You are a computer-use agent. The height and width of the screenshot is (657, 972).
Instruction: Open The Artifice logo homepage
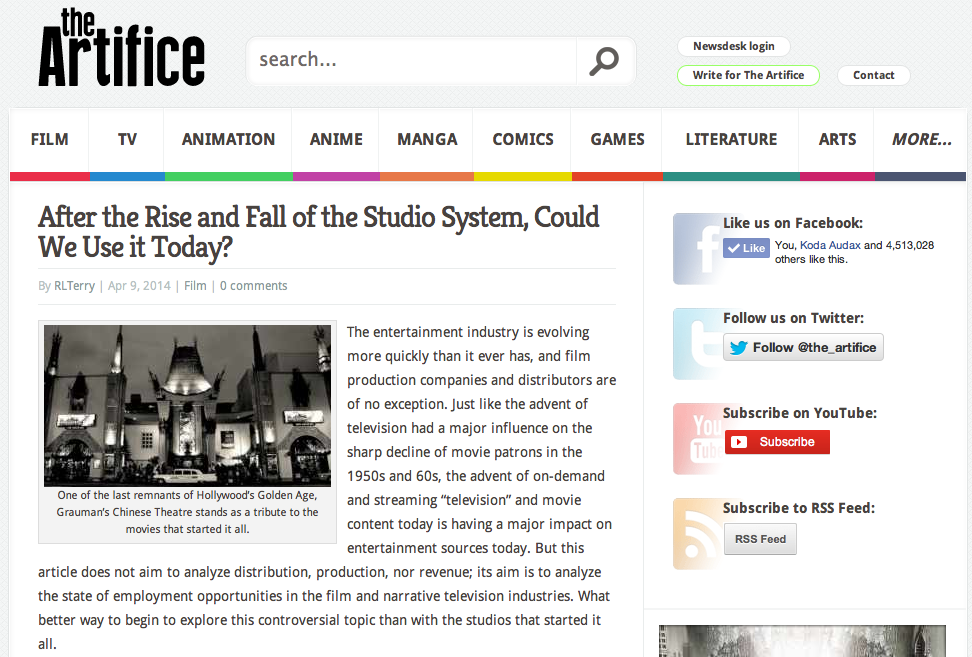(x=121, y=48)
